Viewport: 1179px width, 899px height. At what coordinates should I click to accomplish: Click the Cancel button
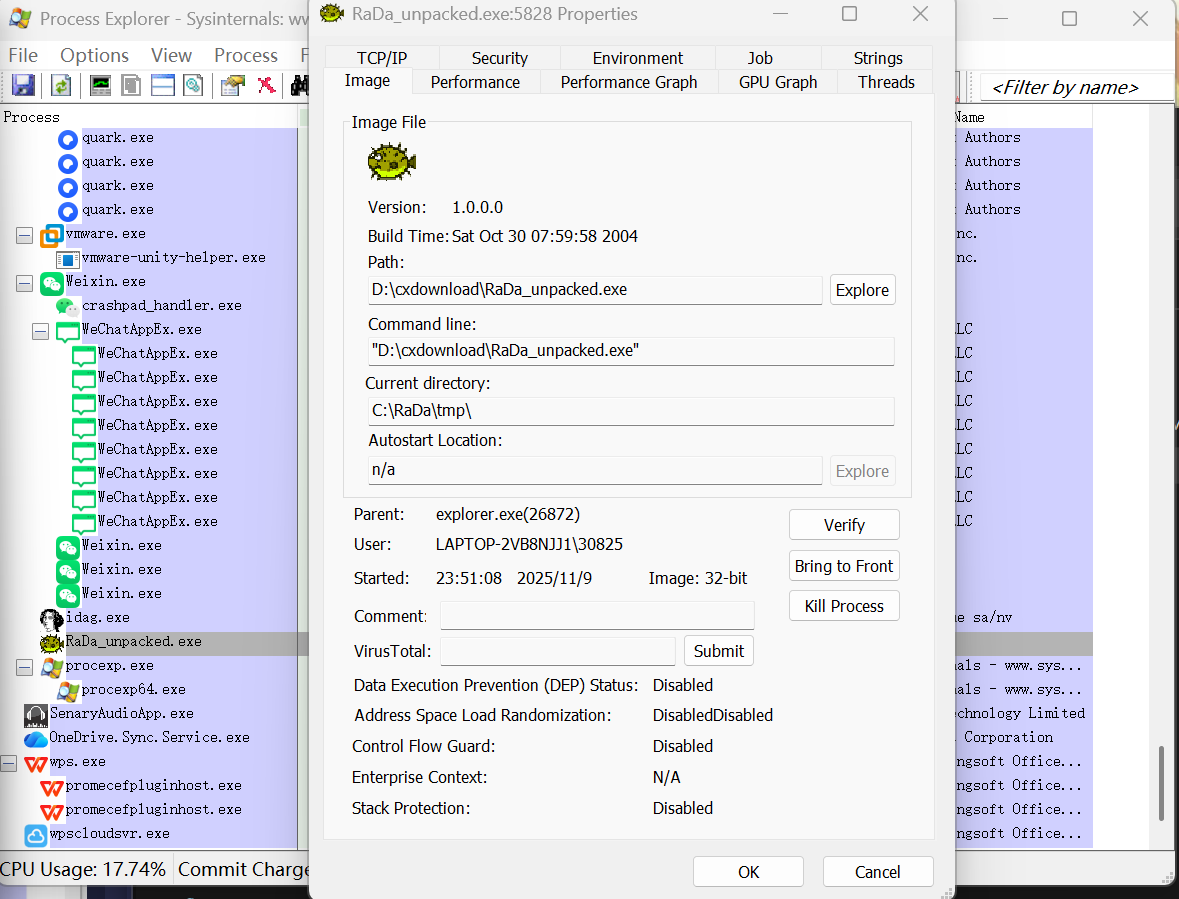[x=877, y=872]
